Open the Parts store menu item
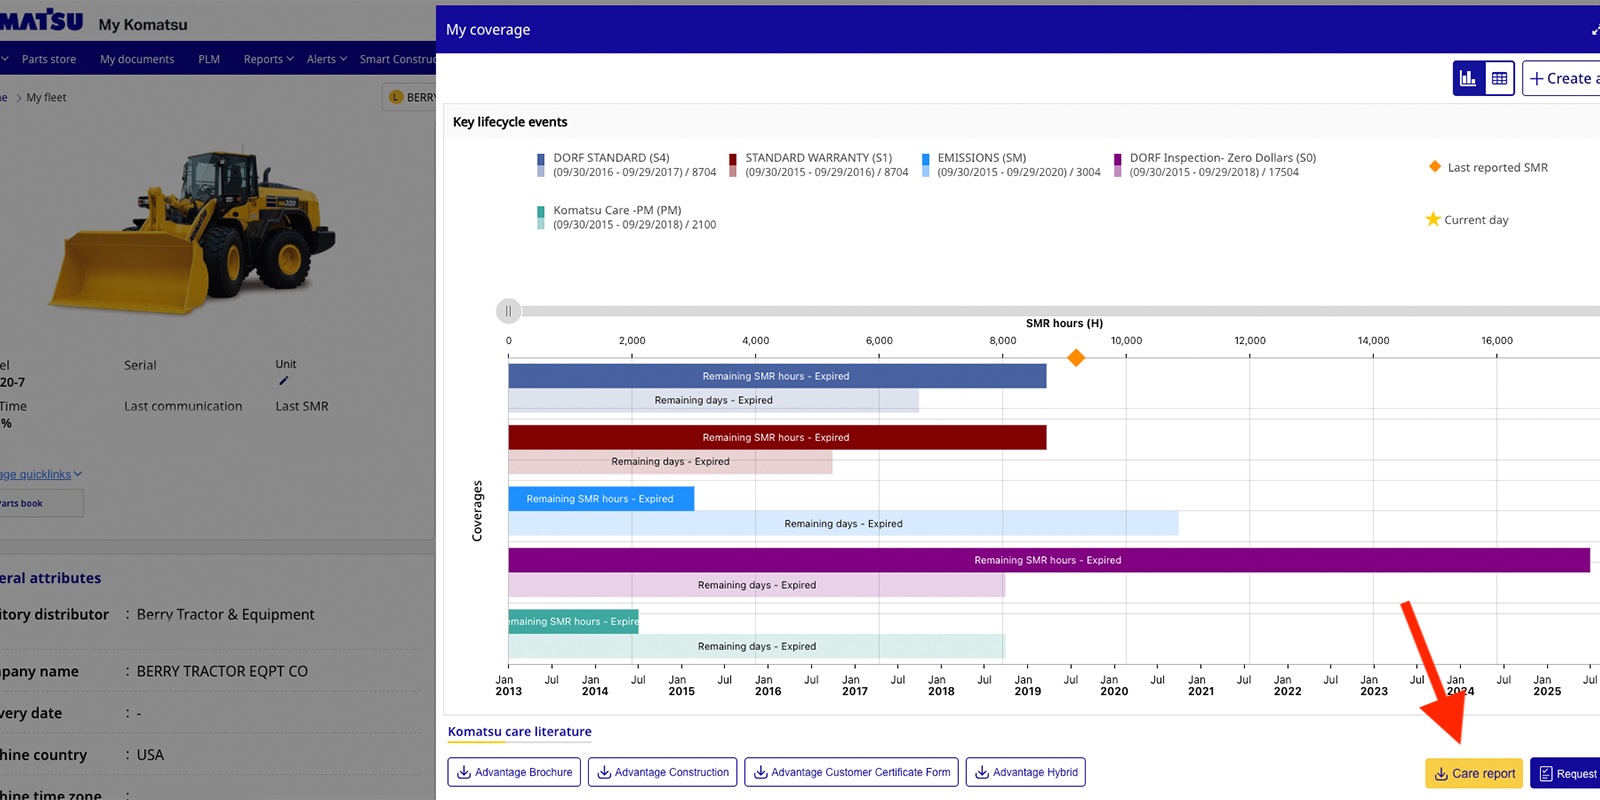This screenshot has height=800, width=1600. pos(49,59)
